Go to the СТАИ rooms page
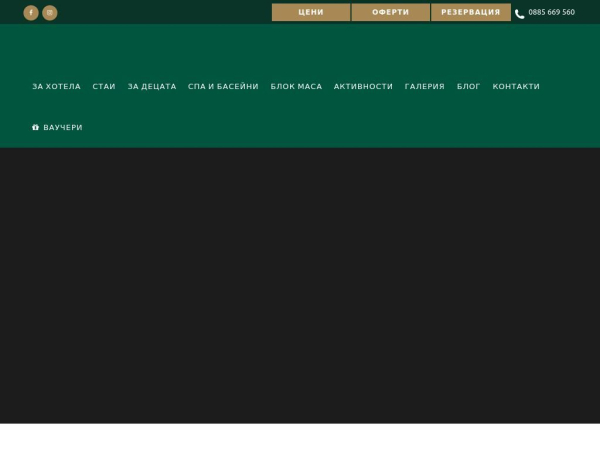This screenshot has width=600, height=450. [x=104, y=86]
